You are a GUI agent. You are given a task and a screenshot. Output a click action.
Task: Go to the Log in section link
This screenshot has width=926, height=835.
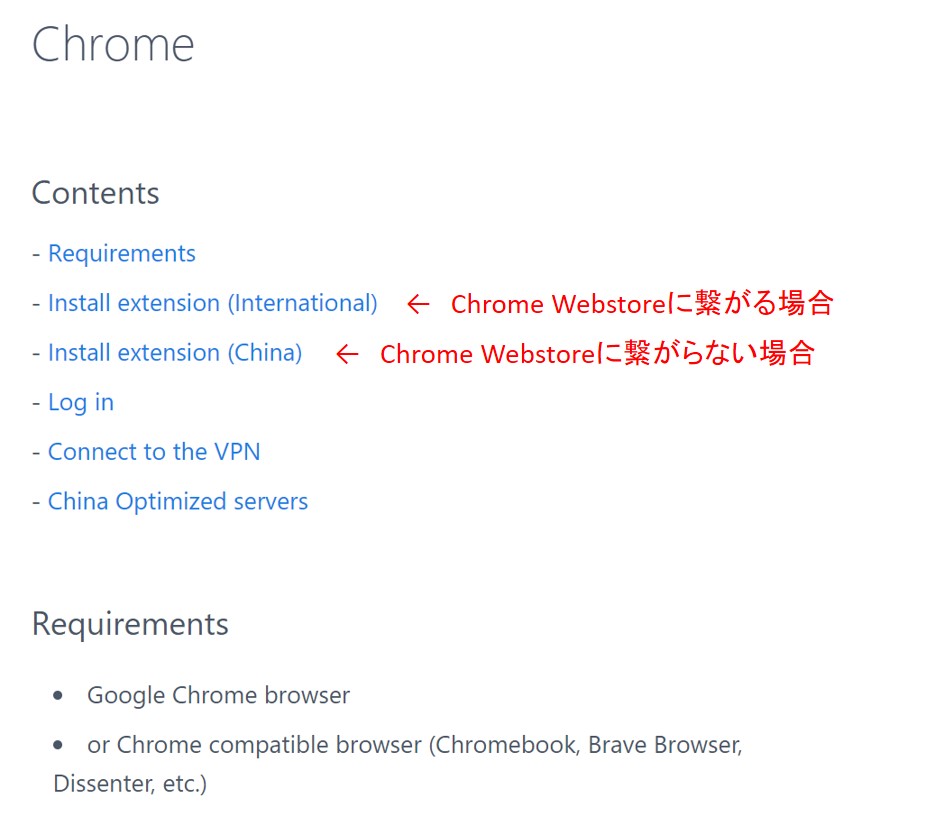pyautogui.click(x=81, y=402)
